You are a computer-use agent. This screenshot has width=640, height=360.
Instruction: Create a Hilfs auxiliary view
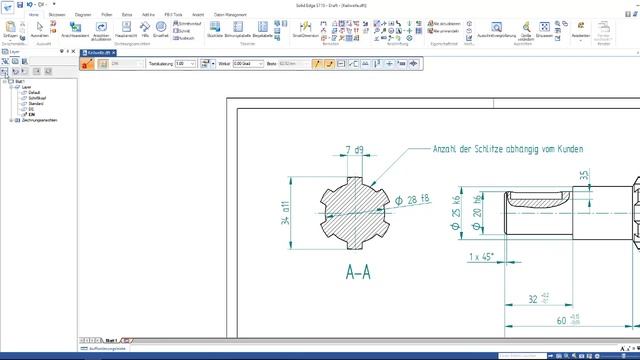[x=145, y=30]
